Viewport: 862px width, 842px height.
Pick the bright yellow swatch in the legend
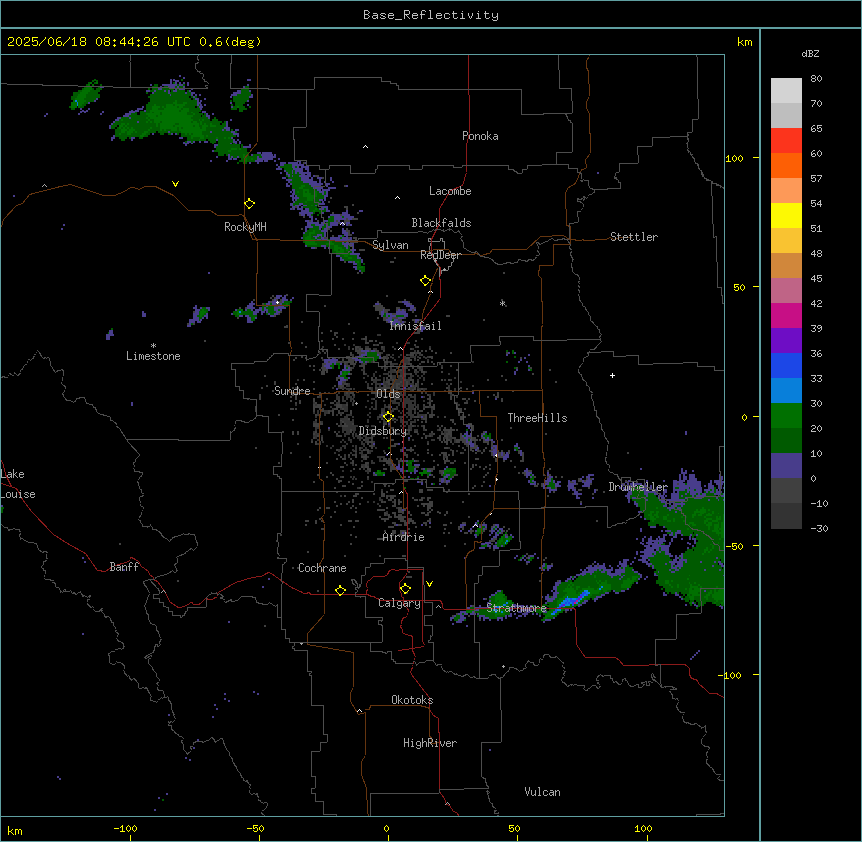(x=786, y=215)
